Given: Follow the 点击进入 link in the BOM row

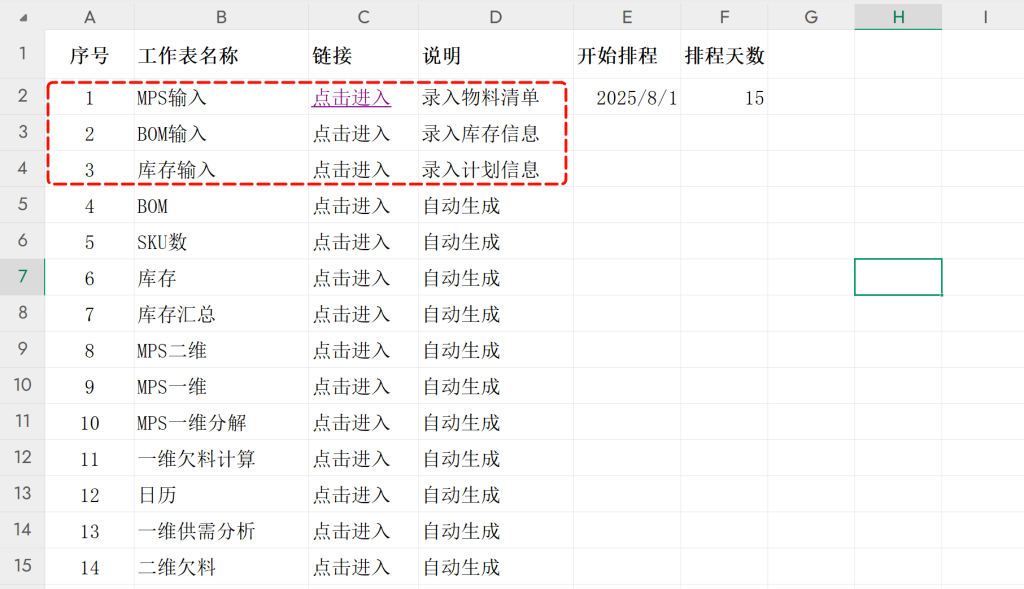Looking at the screenshot, I should (351, 206).
